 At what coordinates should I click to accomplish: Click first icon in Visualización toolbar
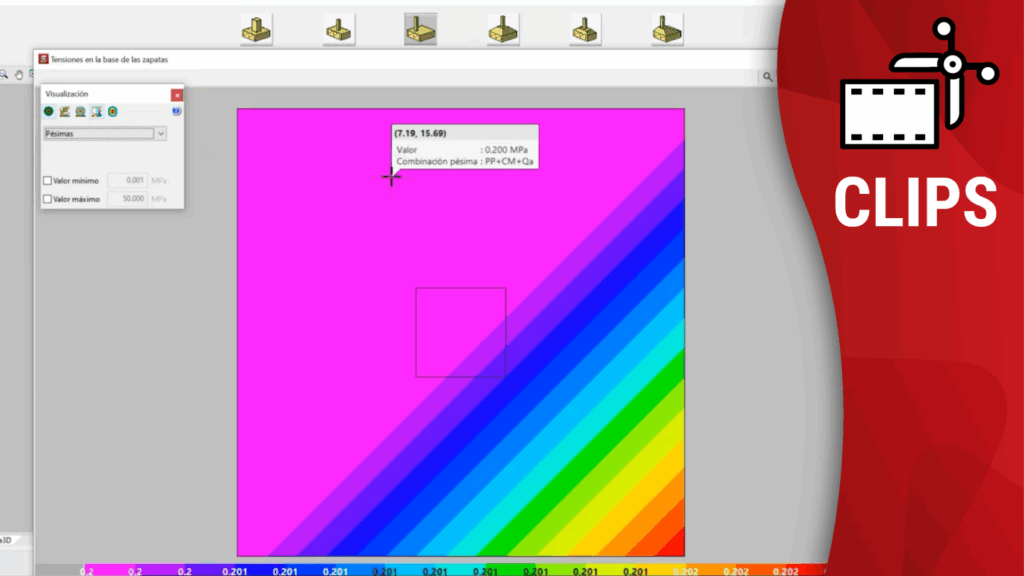48,112
